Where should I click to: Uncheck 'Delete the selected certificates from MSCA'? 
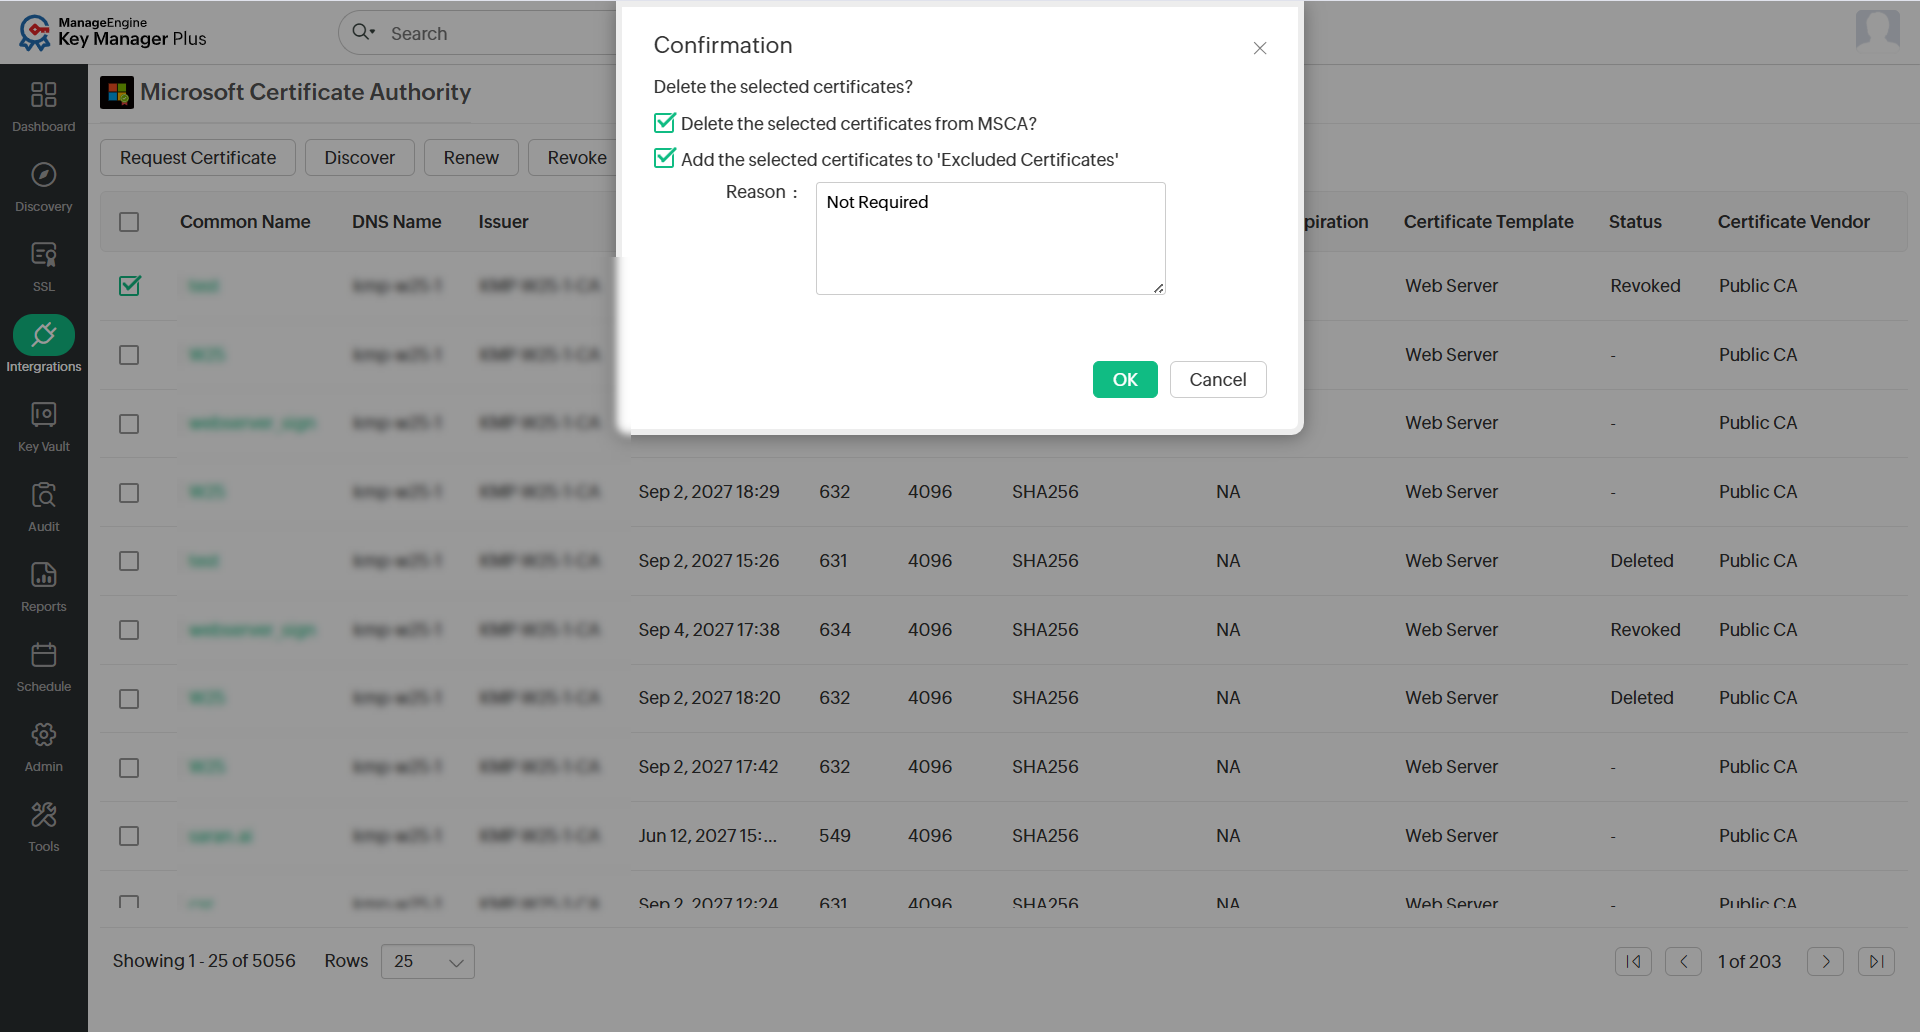click(665, 123)
